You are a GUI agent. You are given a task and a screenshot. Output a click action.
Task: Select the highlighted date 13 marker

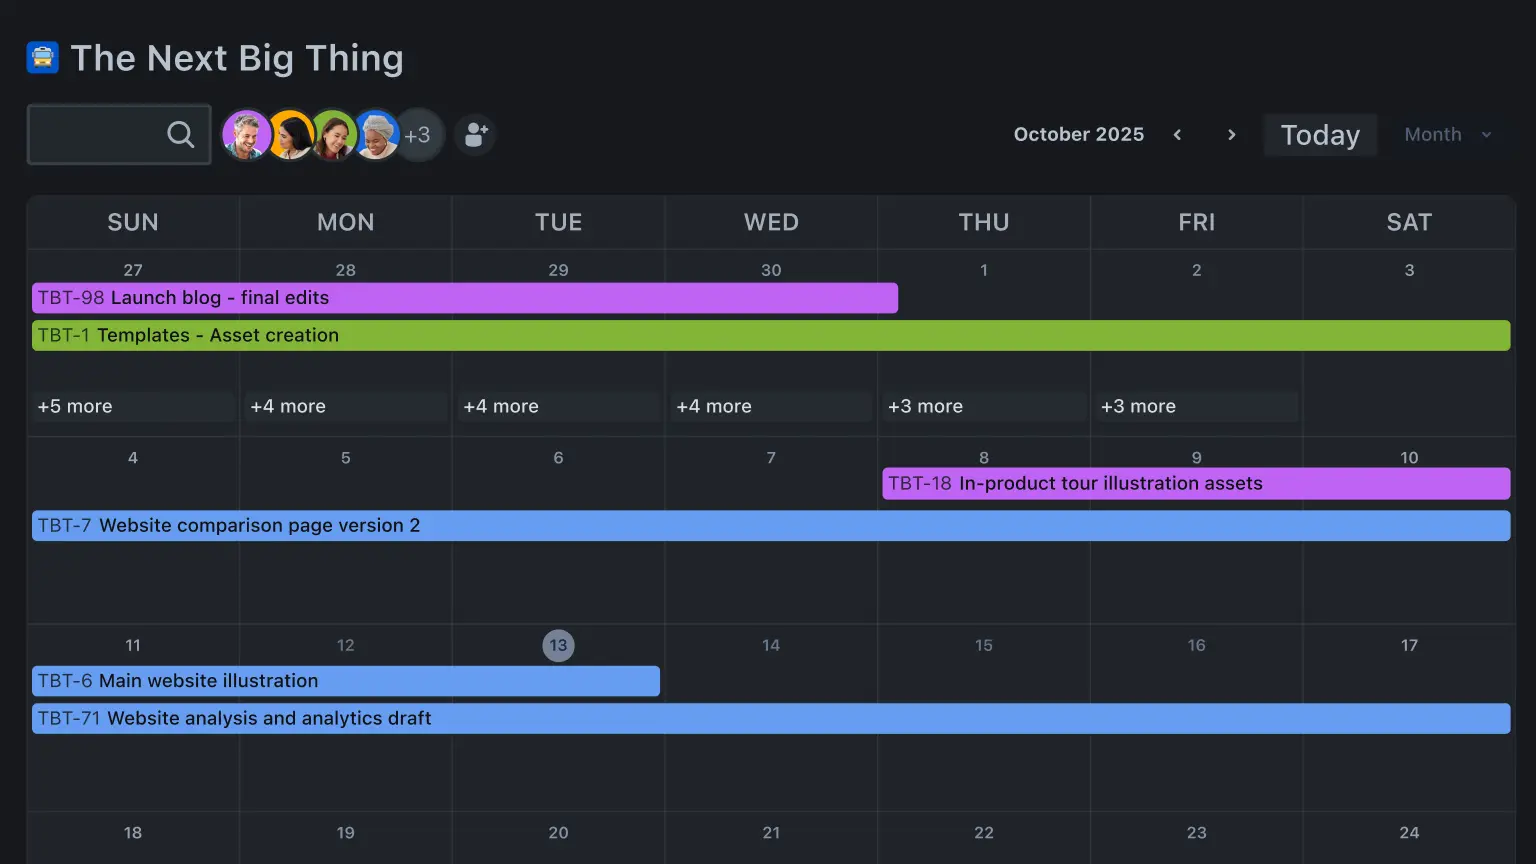[x=558, y=646]
